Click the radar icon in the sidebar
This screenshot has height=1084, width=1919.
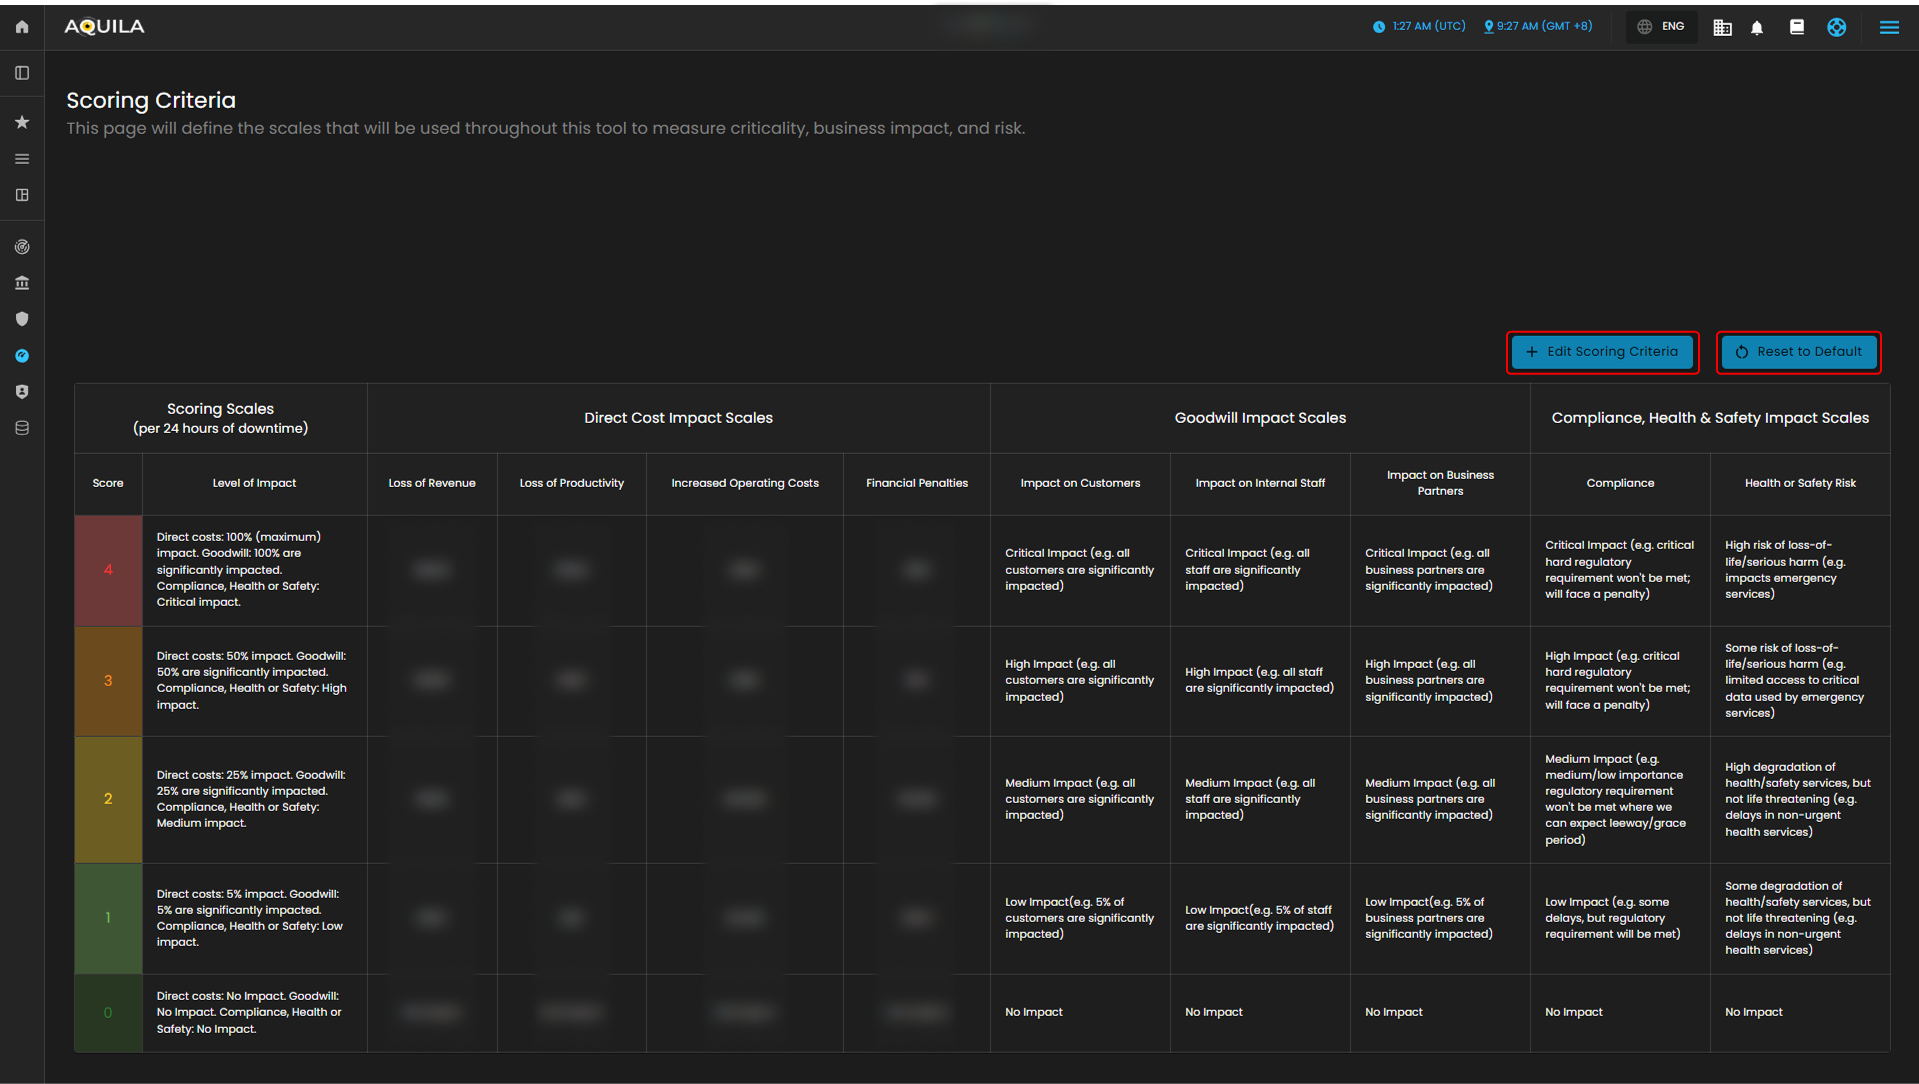(22, 247)
